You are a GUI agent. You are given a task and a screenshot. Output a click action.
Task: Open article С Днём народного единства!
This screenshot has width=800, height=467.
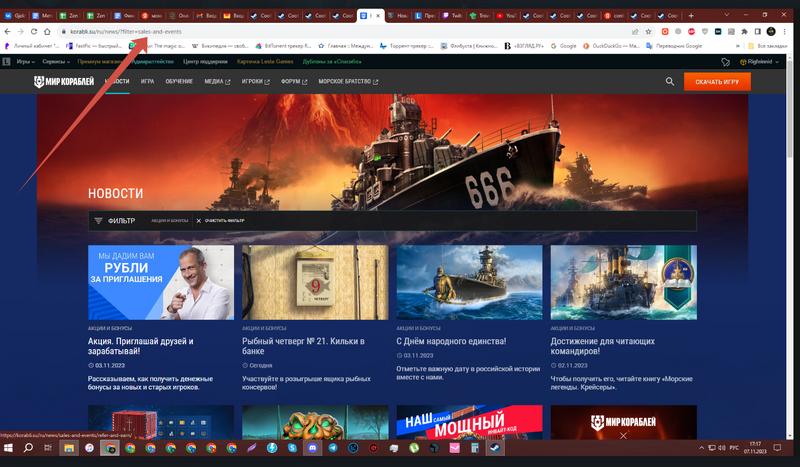tap(451, 341)
